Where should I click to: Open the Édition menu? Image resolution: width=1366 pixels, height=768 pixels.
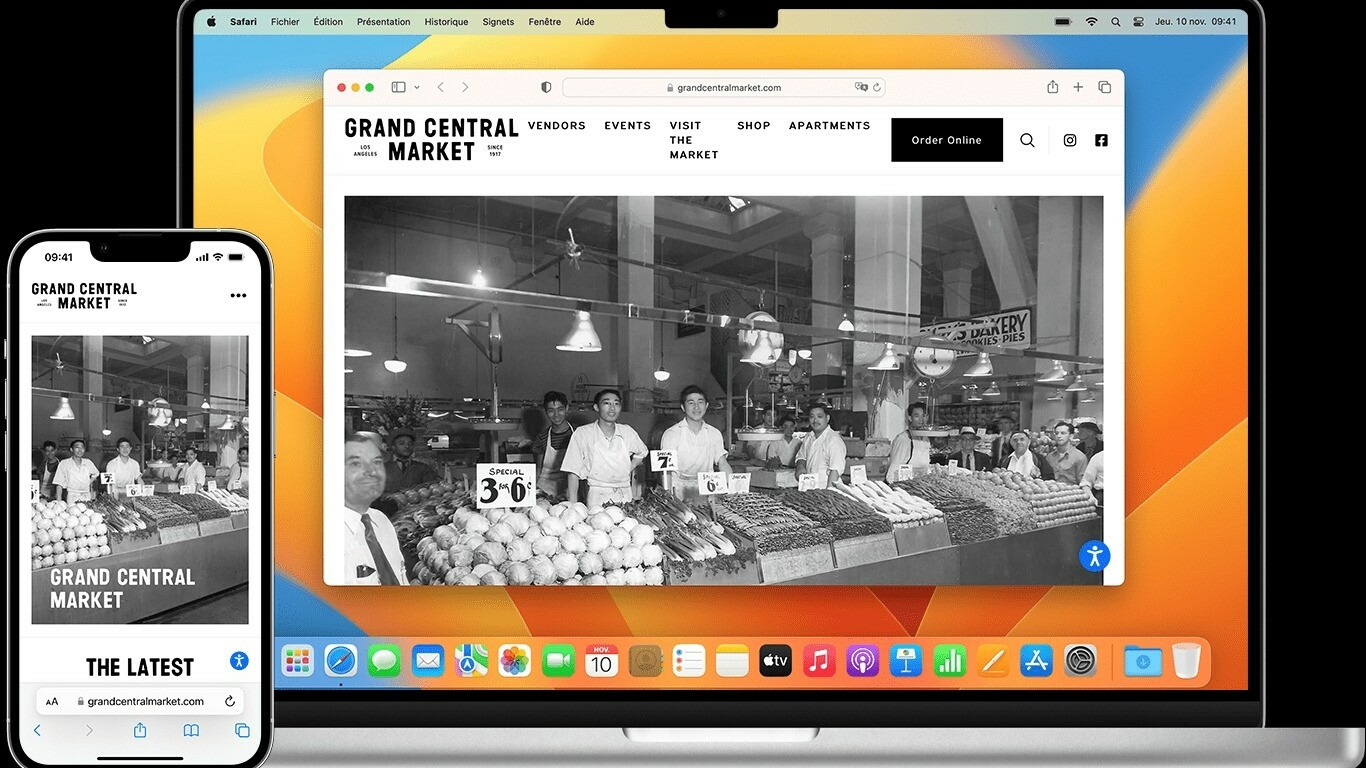point(328,21)
